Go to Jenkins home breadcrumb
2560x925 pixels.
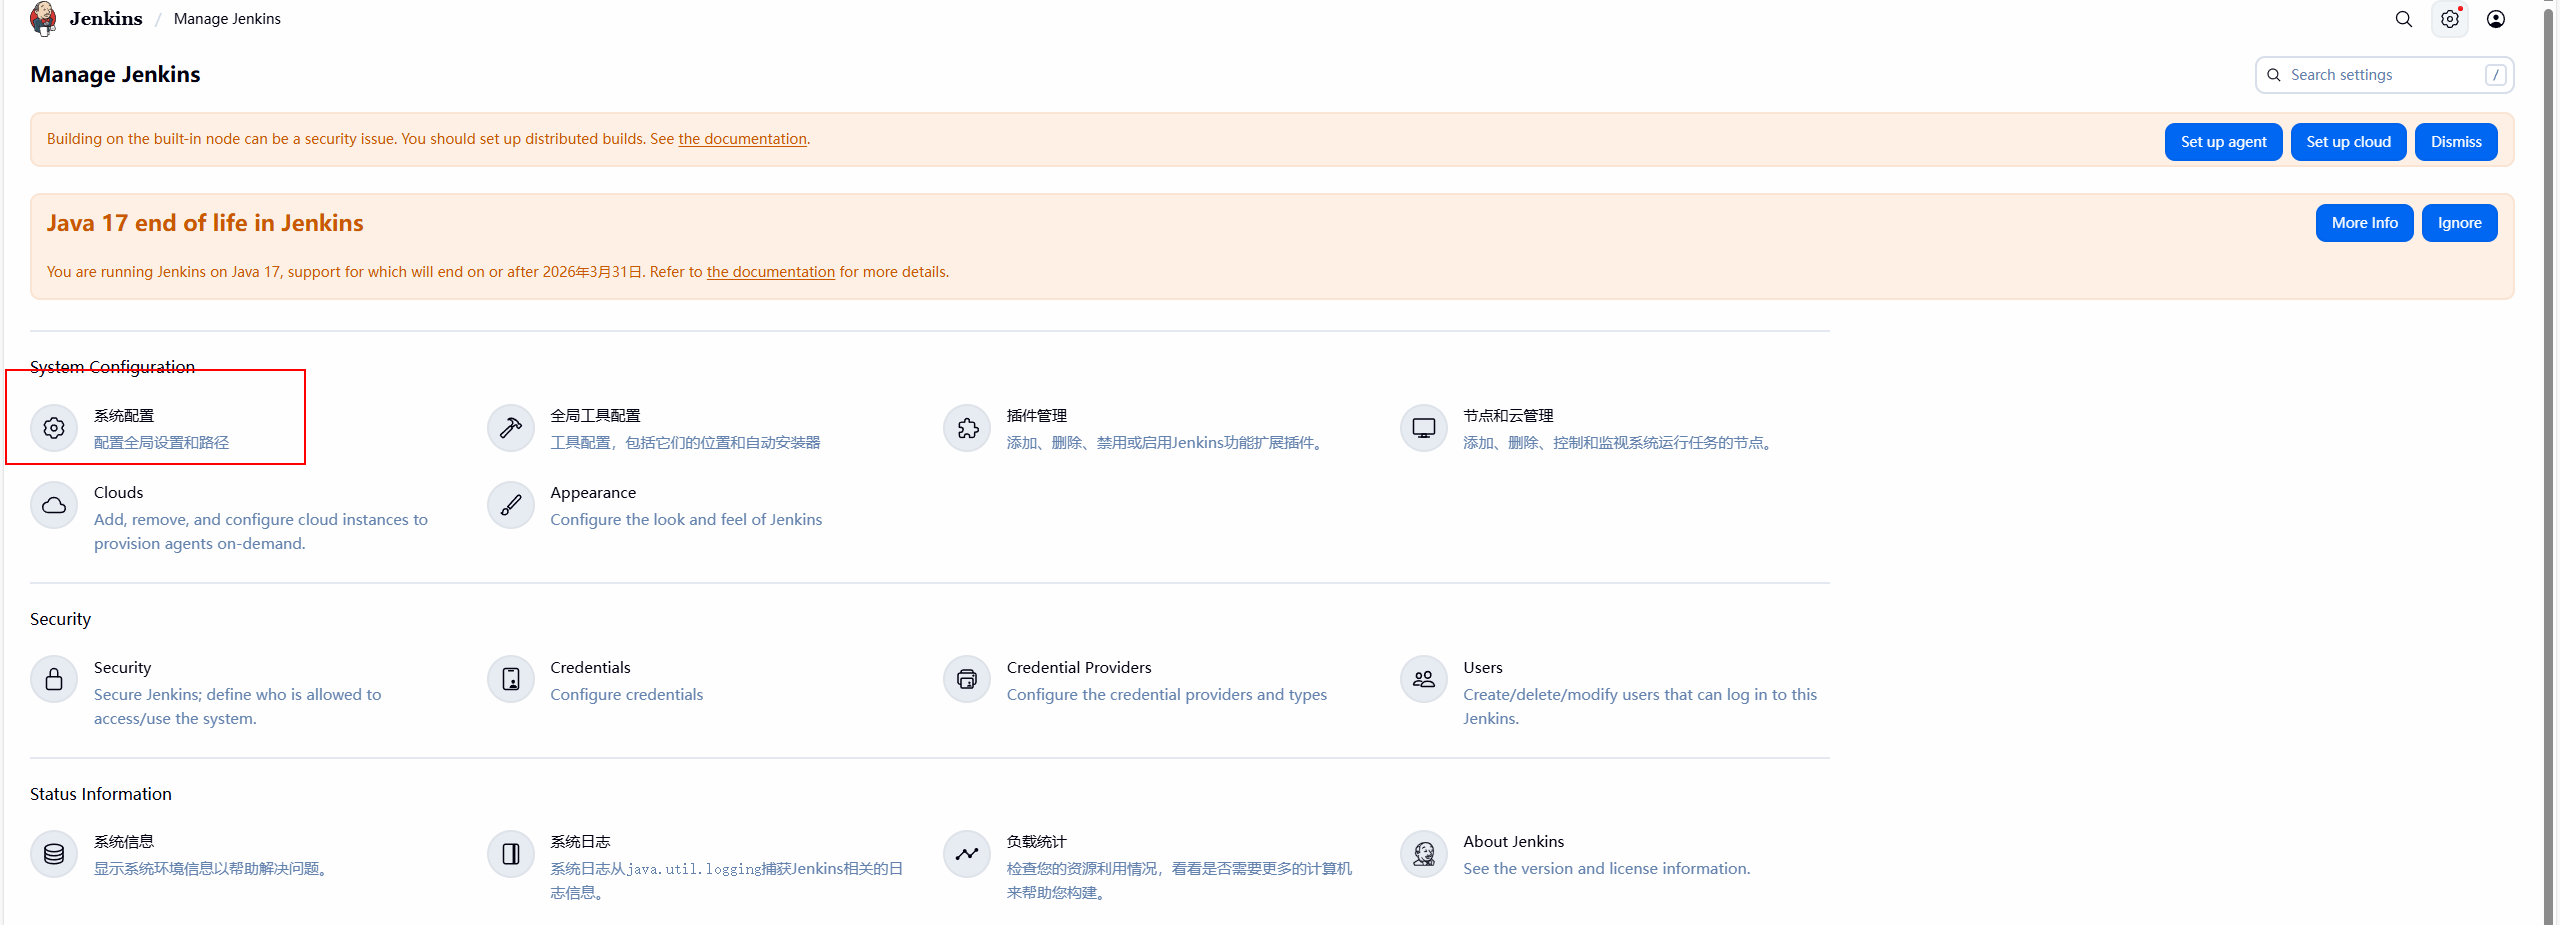(x=106, y=19)
